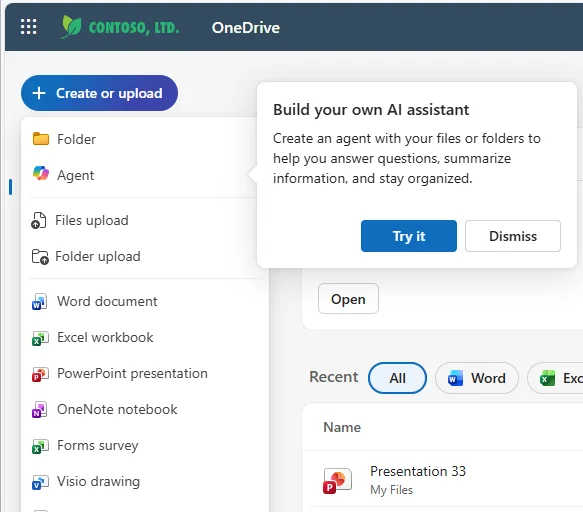Click the Build your own AI assistant heading
Screen dimensions: 583x512
[x=371, y=110]
